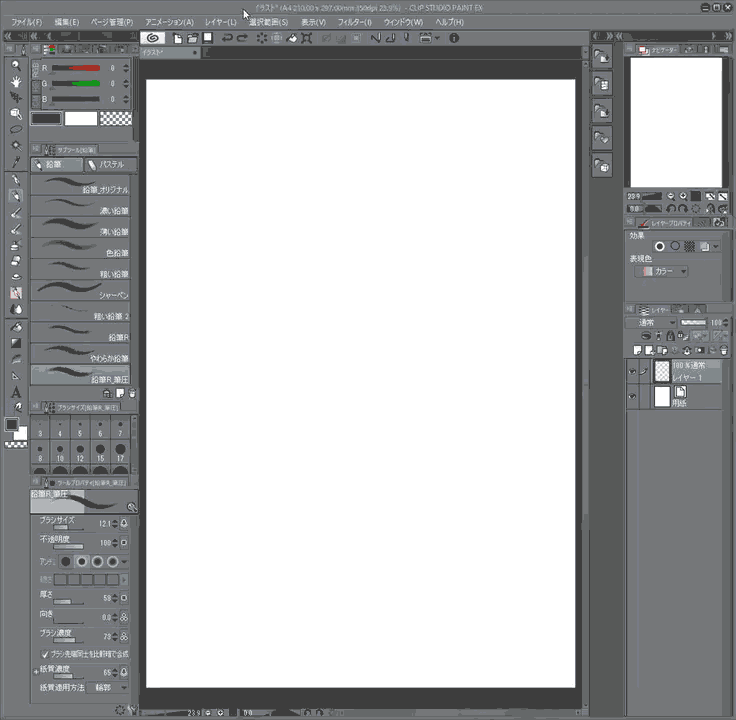Select the Eraser tool

pos(15,260)
